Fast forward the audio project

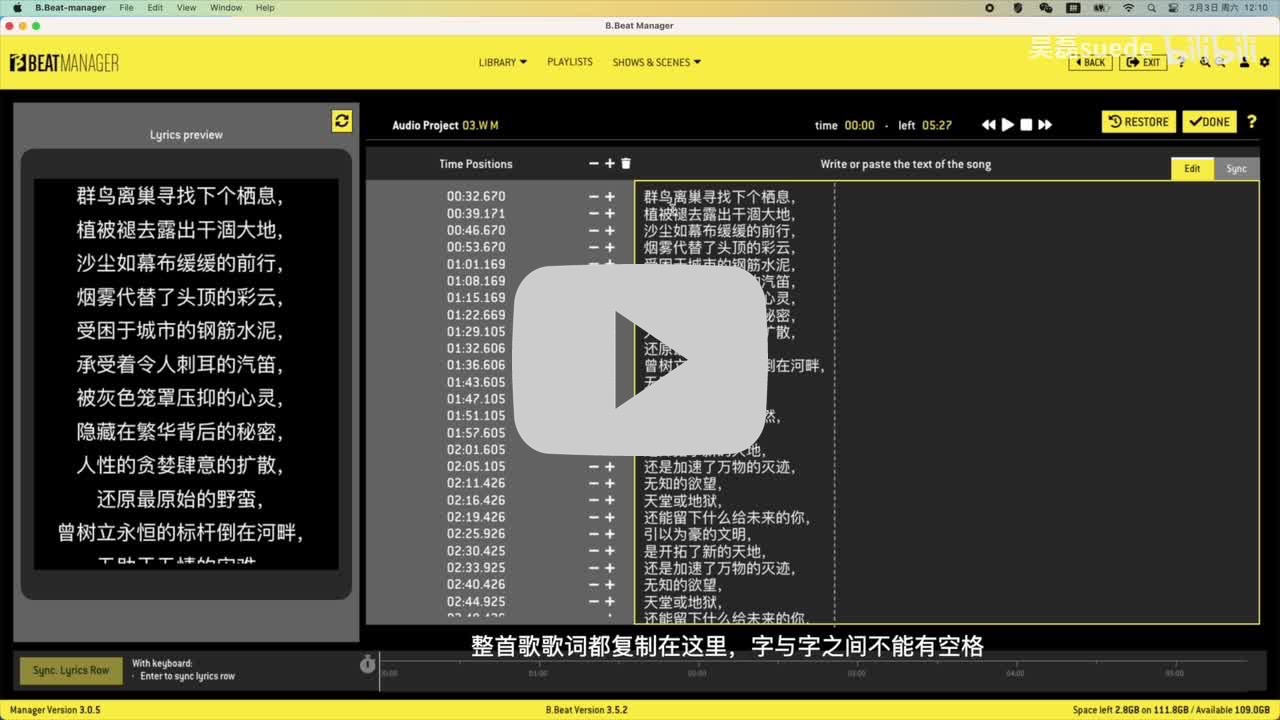1045,125
